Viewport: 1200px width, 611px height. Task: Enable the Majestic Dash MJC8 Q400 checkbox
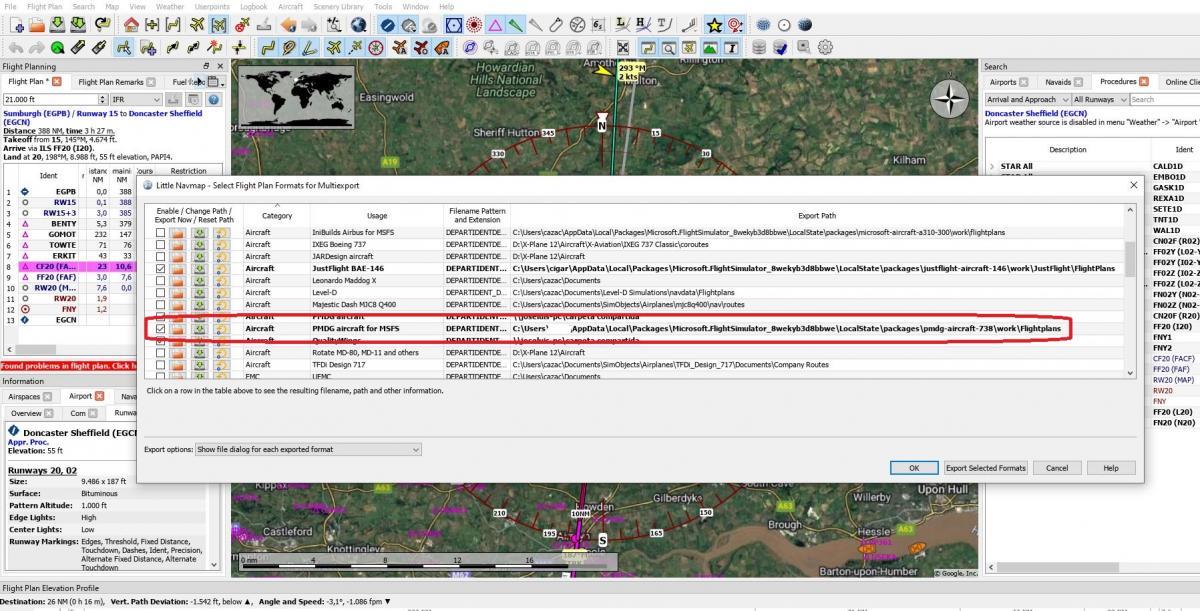pos(160,305)
